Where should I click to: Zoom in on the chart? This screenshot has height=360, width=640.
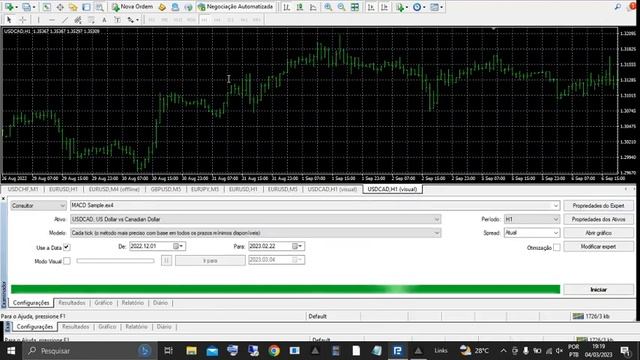[x=328, y=7]
